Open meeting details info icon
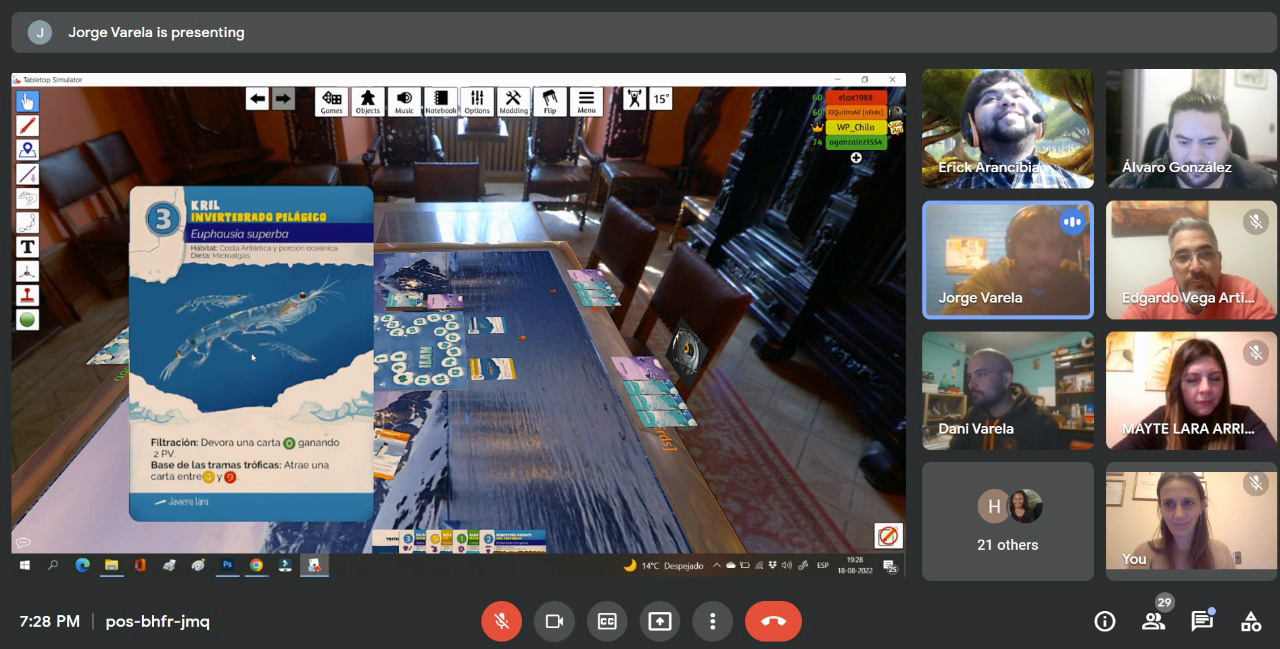This screenshot has height=649, width=1280. coord(1105,621)
